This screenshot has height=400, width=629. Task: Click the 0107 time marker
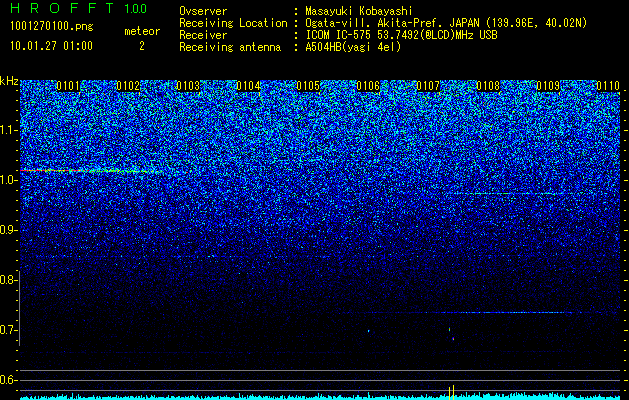428,86
